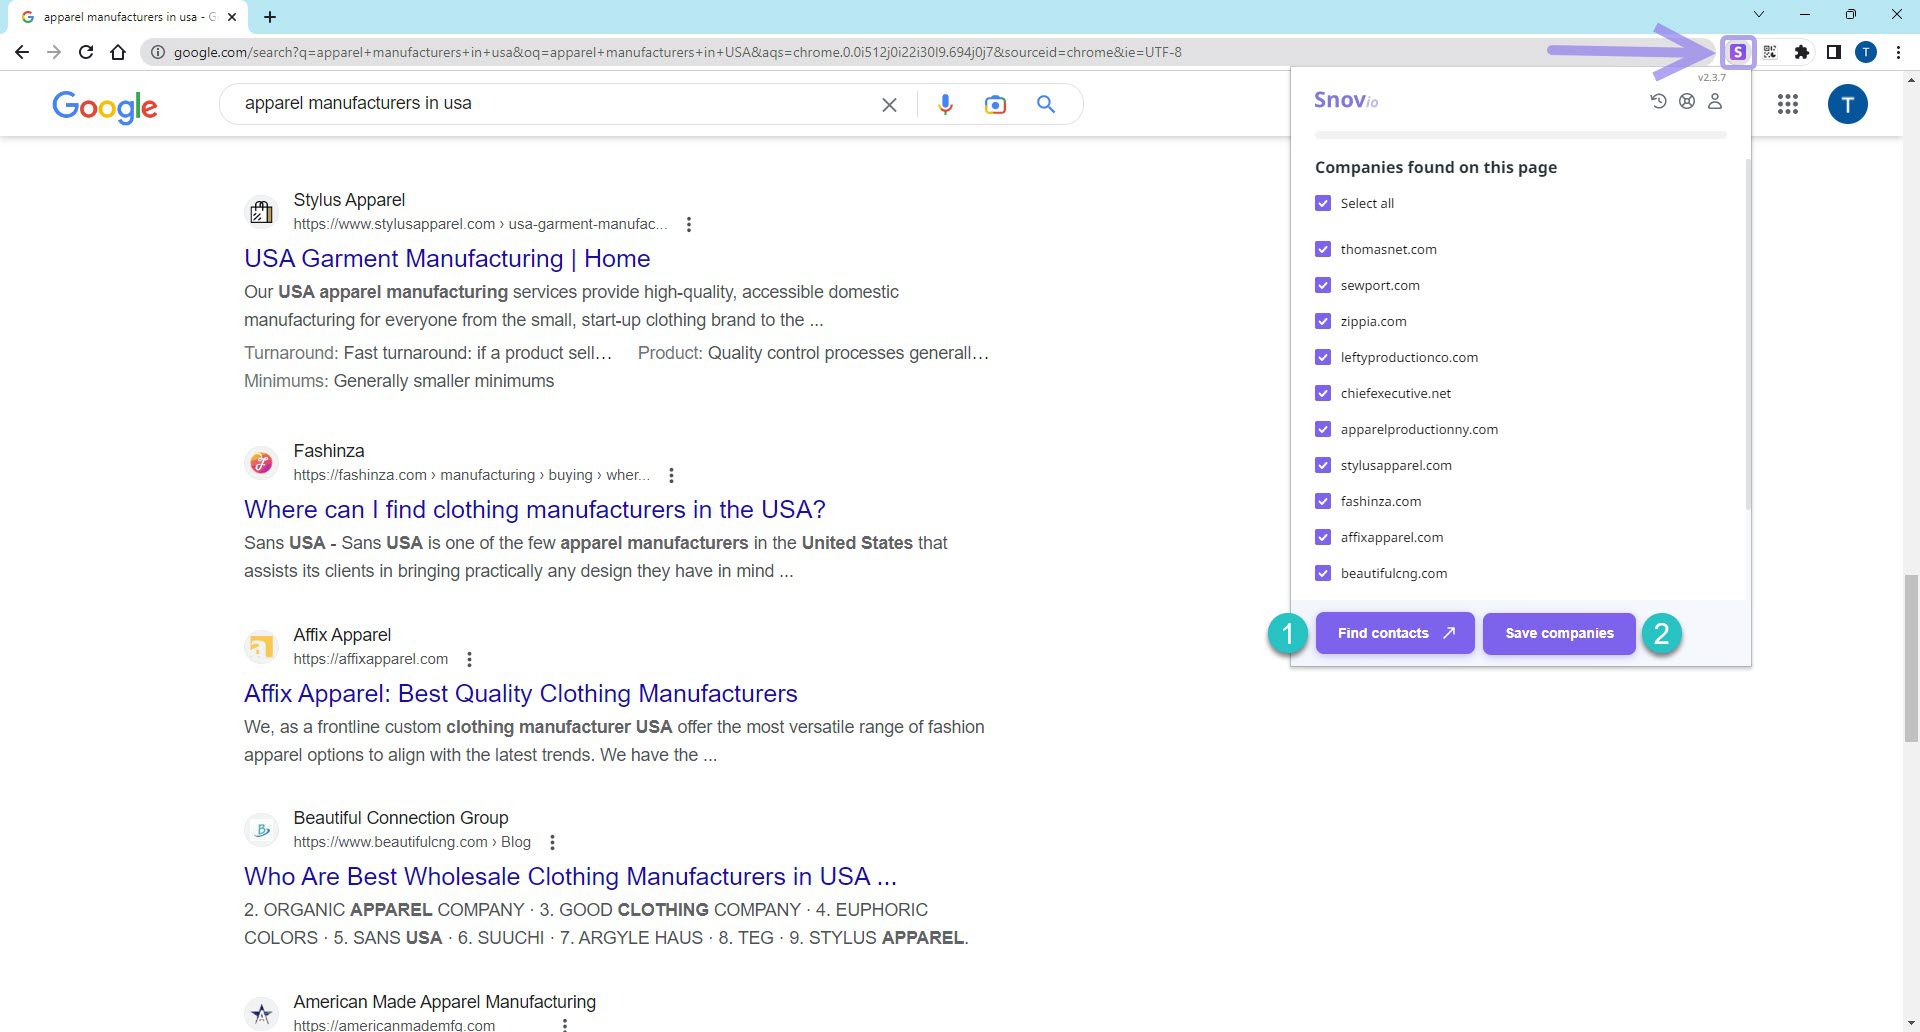1920x1032 pixels.
Task: Open the Chrome extensions puzzle icon
Action: point(1802,52)
